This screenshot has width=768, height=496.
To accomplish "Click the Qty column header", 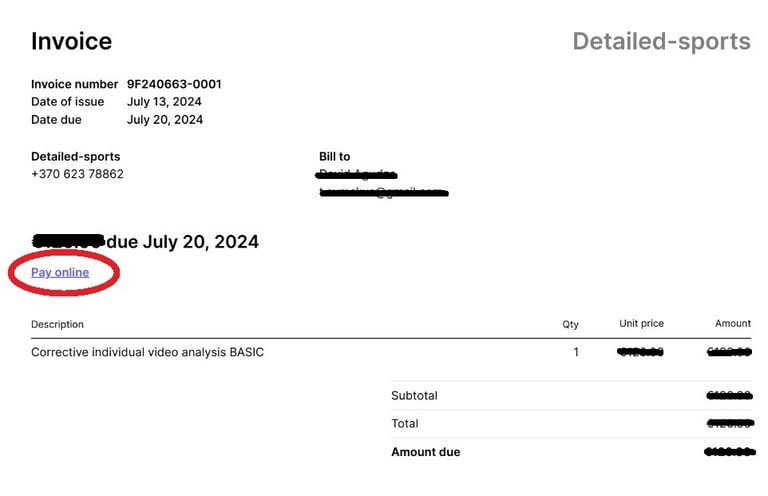I will 570,324.
